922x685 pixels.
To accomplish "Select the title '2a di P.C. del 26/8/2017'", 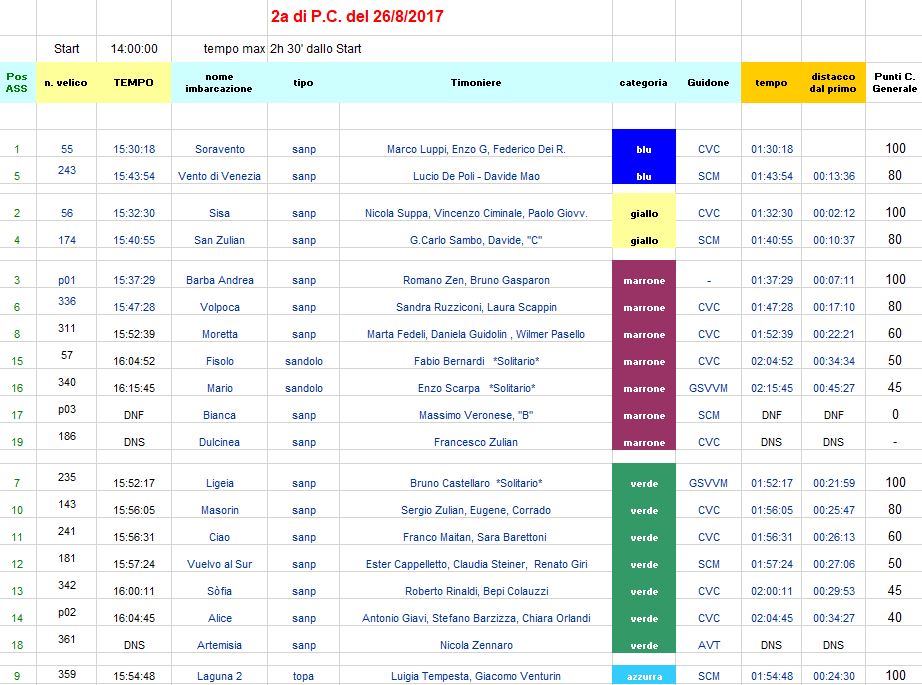I will pyautogui.click(x=357, y=16).
